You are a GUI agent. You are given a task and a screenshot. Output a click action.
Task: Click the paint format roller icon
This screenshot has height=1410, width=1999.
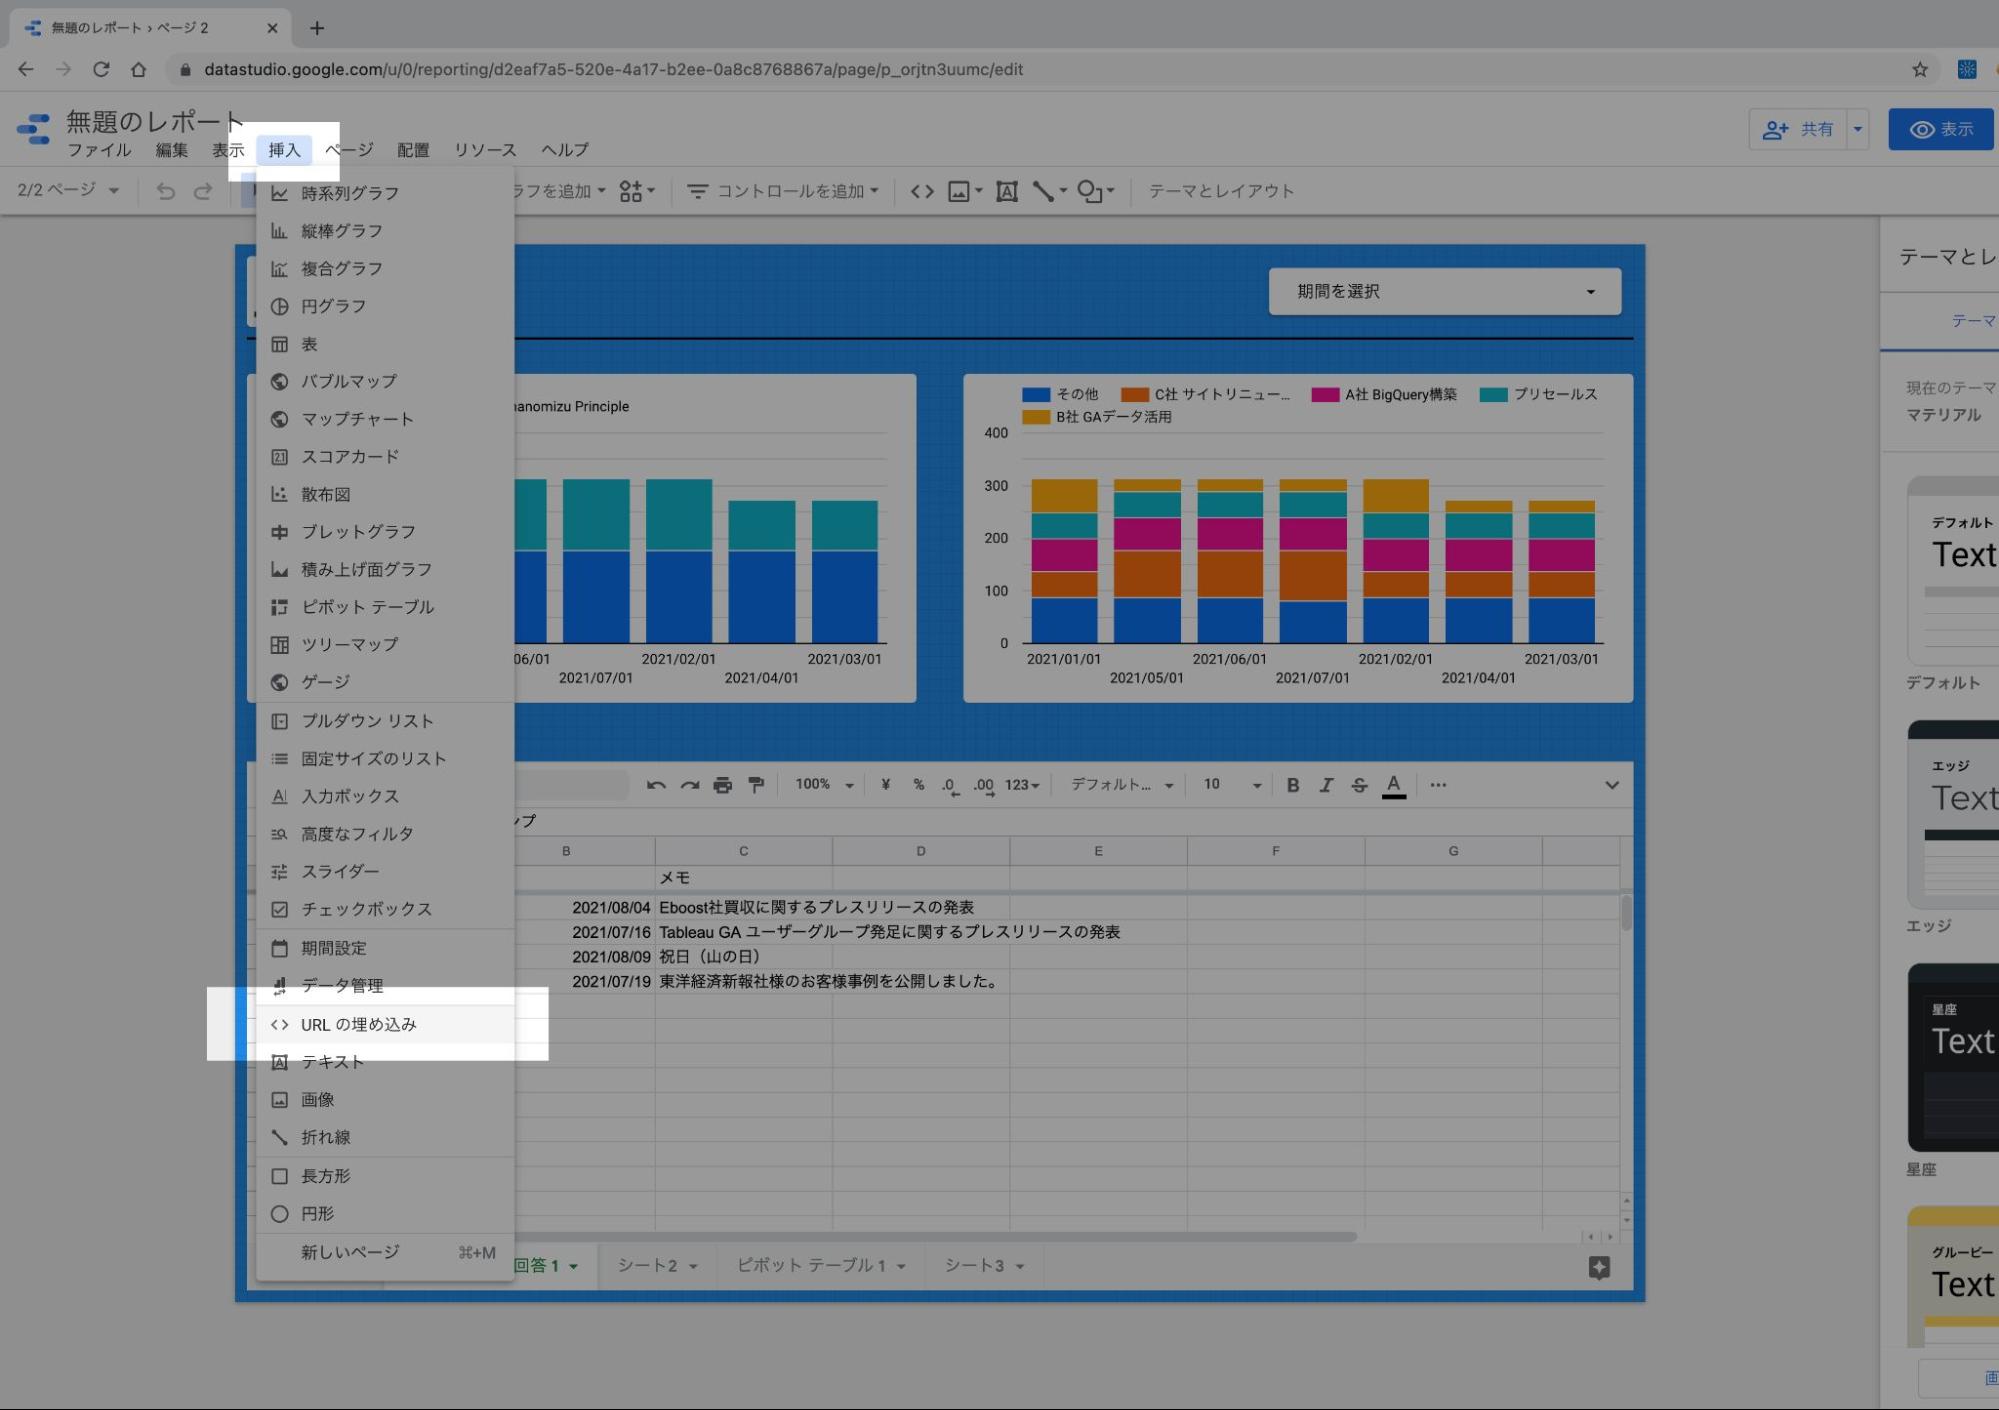(756, 785)
